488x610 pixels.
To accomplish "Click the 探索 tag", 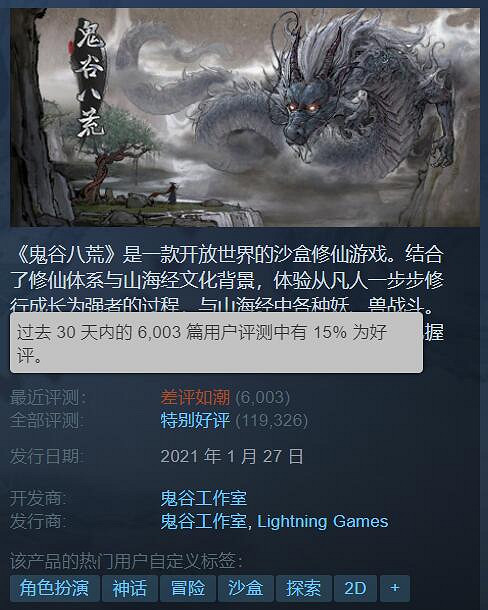I will coord(304,588).
